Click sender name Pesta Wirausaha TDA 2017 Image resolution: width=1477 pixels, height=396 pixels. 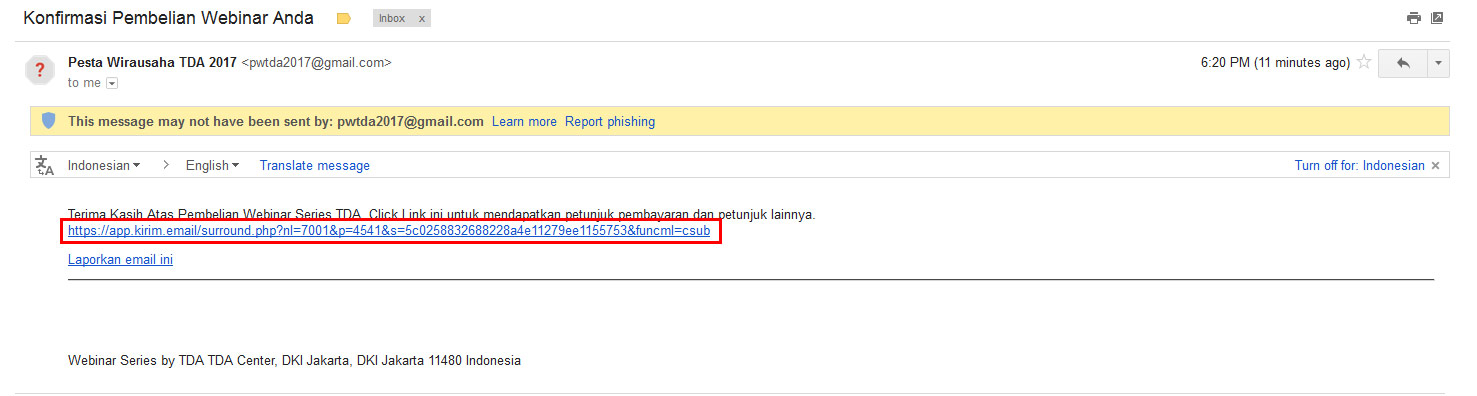point(152,62)
